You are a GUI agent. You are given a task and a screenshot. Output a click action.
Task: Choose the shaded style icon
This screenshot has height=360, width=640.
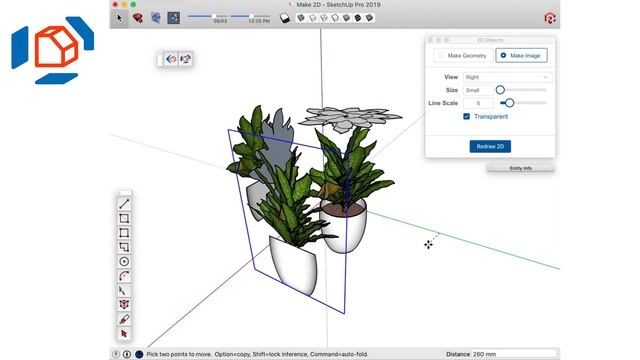tap(347, 18)
